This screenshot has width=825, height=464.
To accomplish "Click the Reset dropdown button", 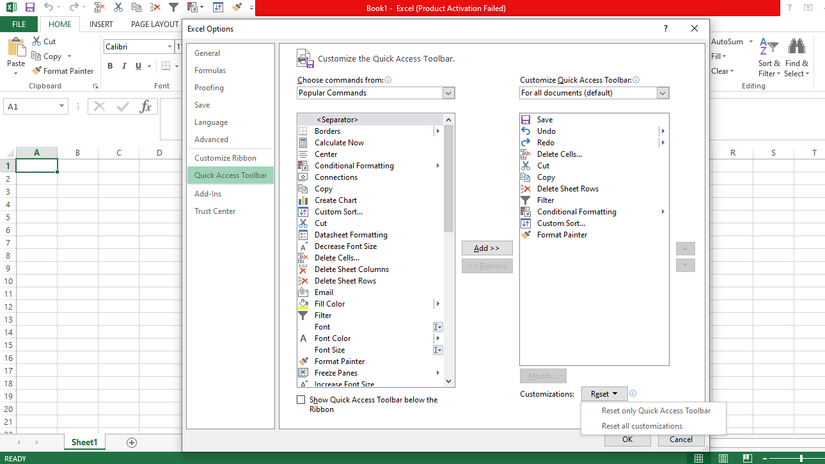I will tap(604, 394).
